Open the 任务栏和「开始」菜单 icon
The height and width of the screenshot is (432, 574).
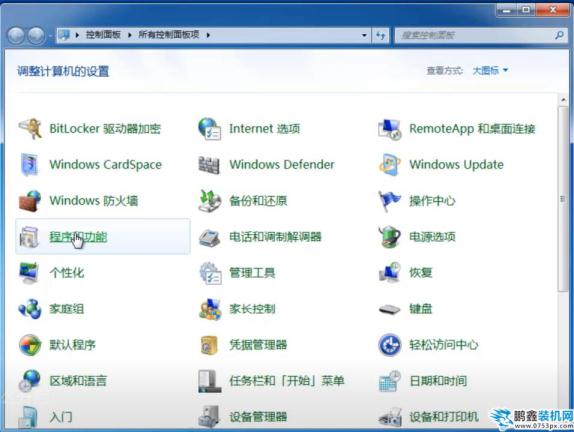209,381
